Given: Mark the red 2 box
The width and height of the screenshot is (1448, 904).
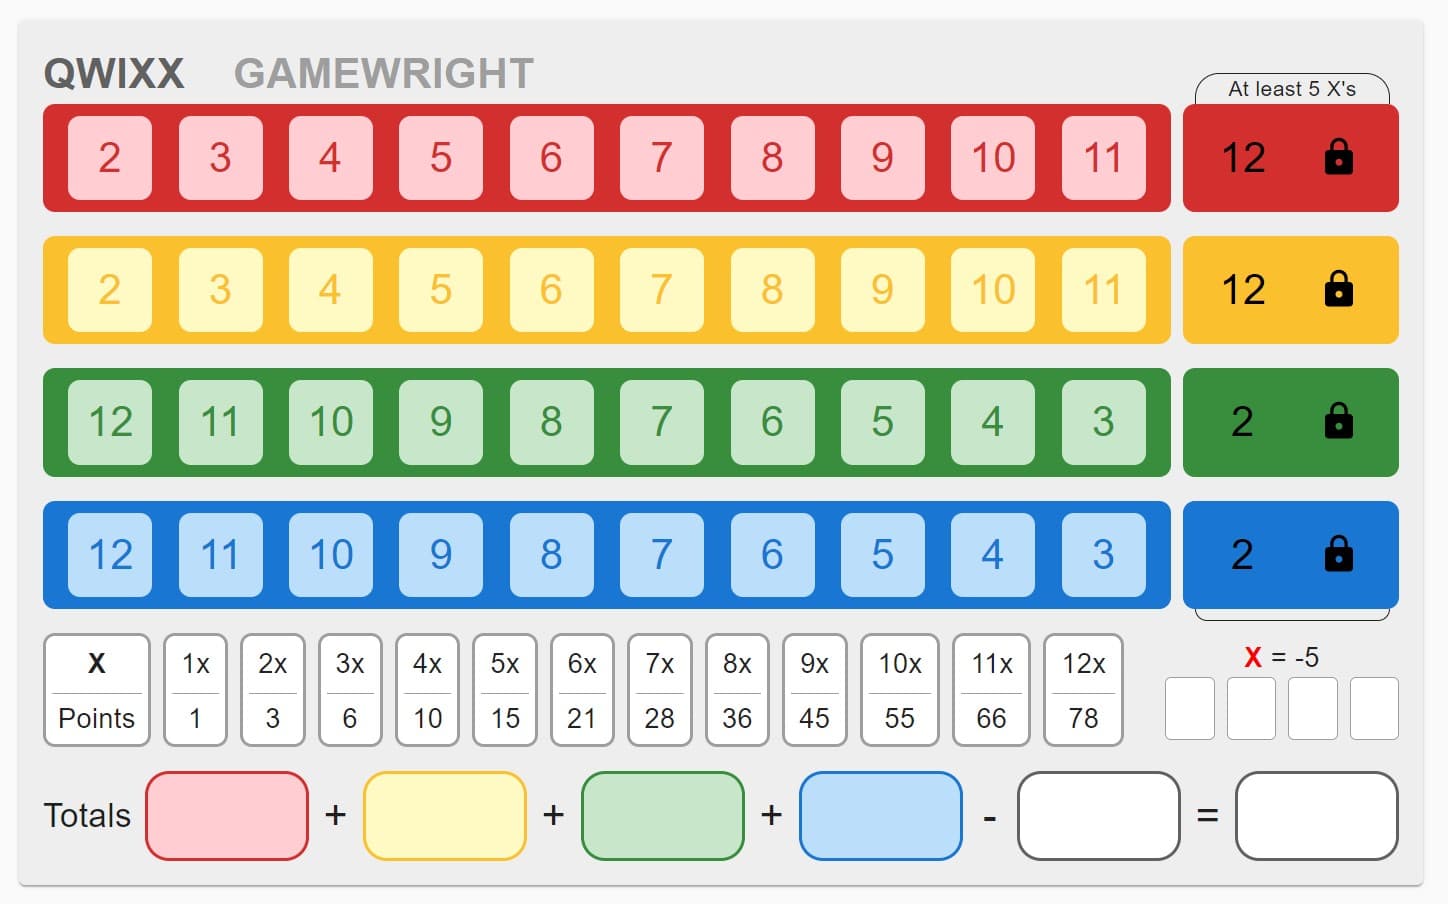Looking at the screenshot, I should point(110,157).
